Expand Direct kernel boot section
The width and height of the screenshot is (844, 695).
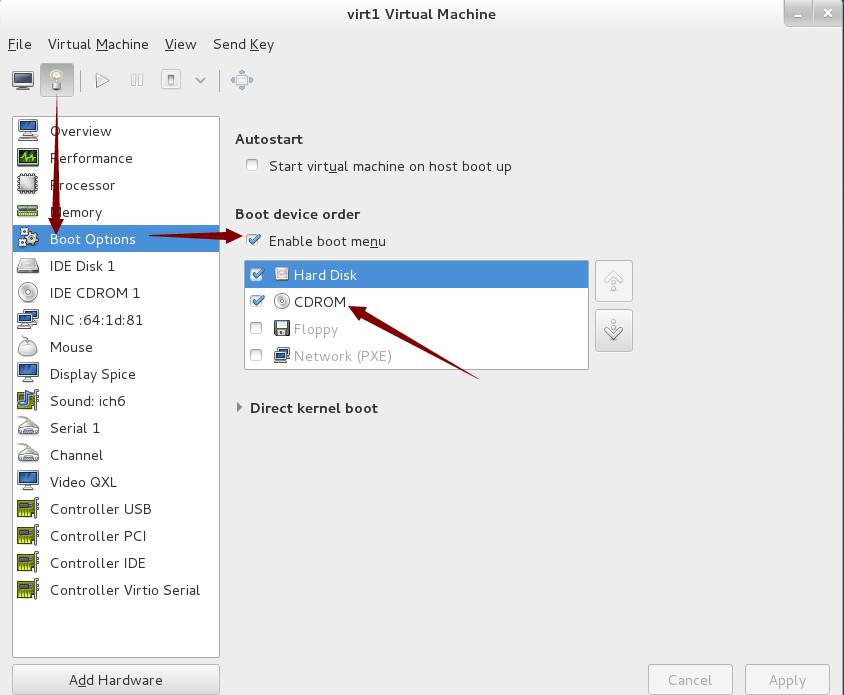click(x=240, y=408)
